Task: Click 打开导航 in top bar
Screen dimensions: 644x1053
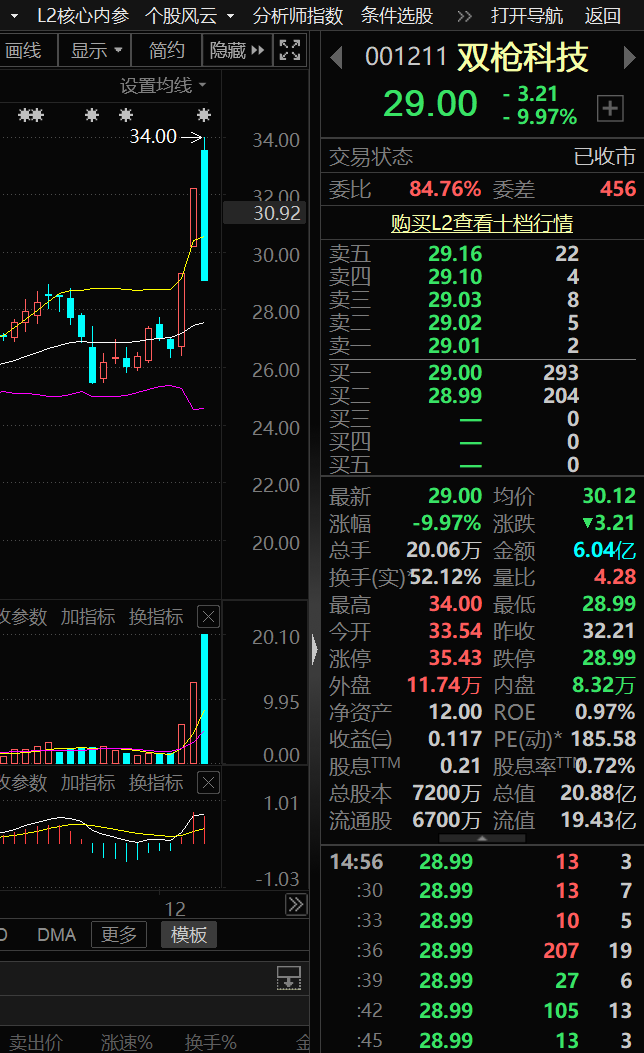Action: coord(526,15)
